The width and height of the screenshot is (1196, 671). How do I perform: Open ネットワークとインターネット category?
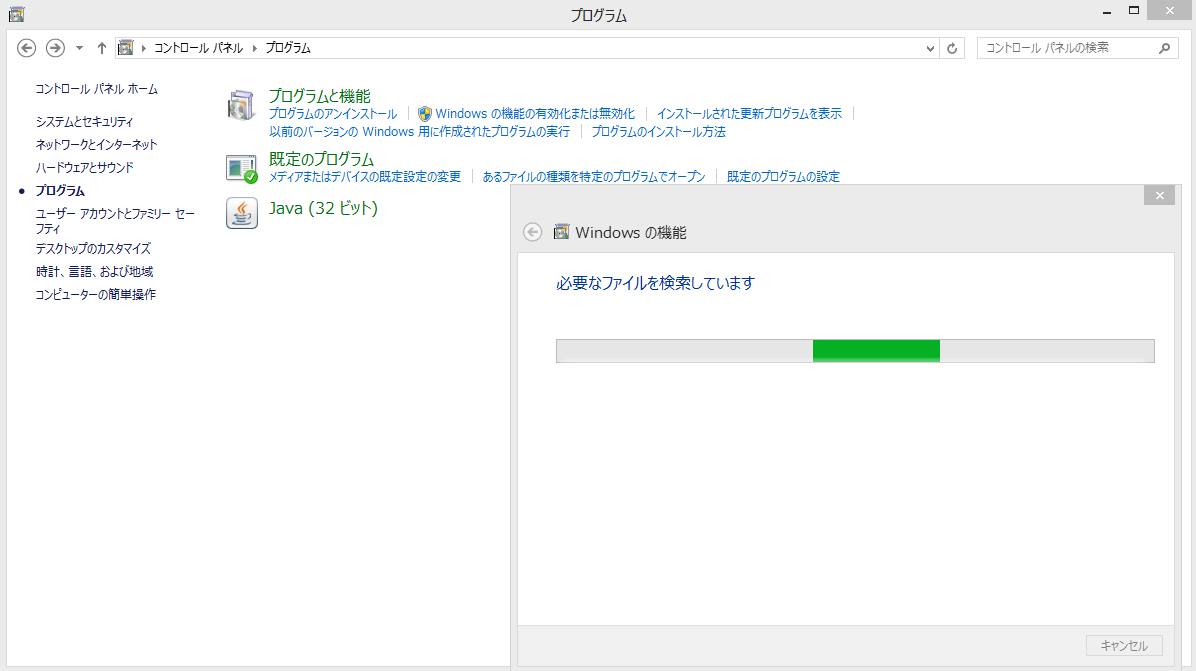(96, 145)
